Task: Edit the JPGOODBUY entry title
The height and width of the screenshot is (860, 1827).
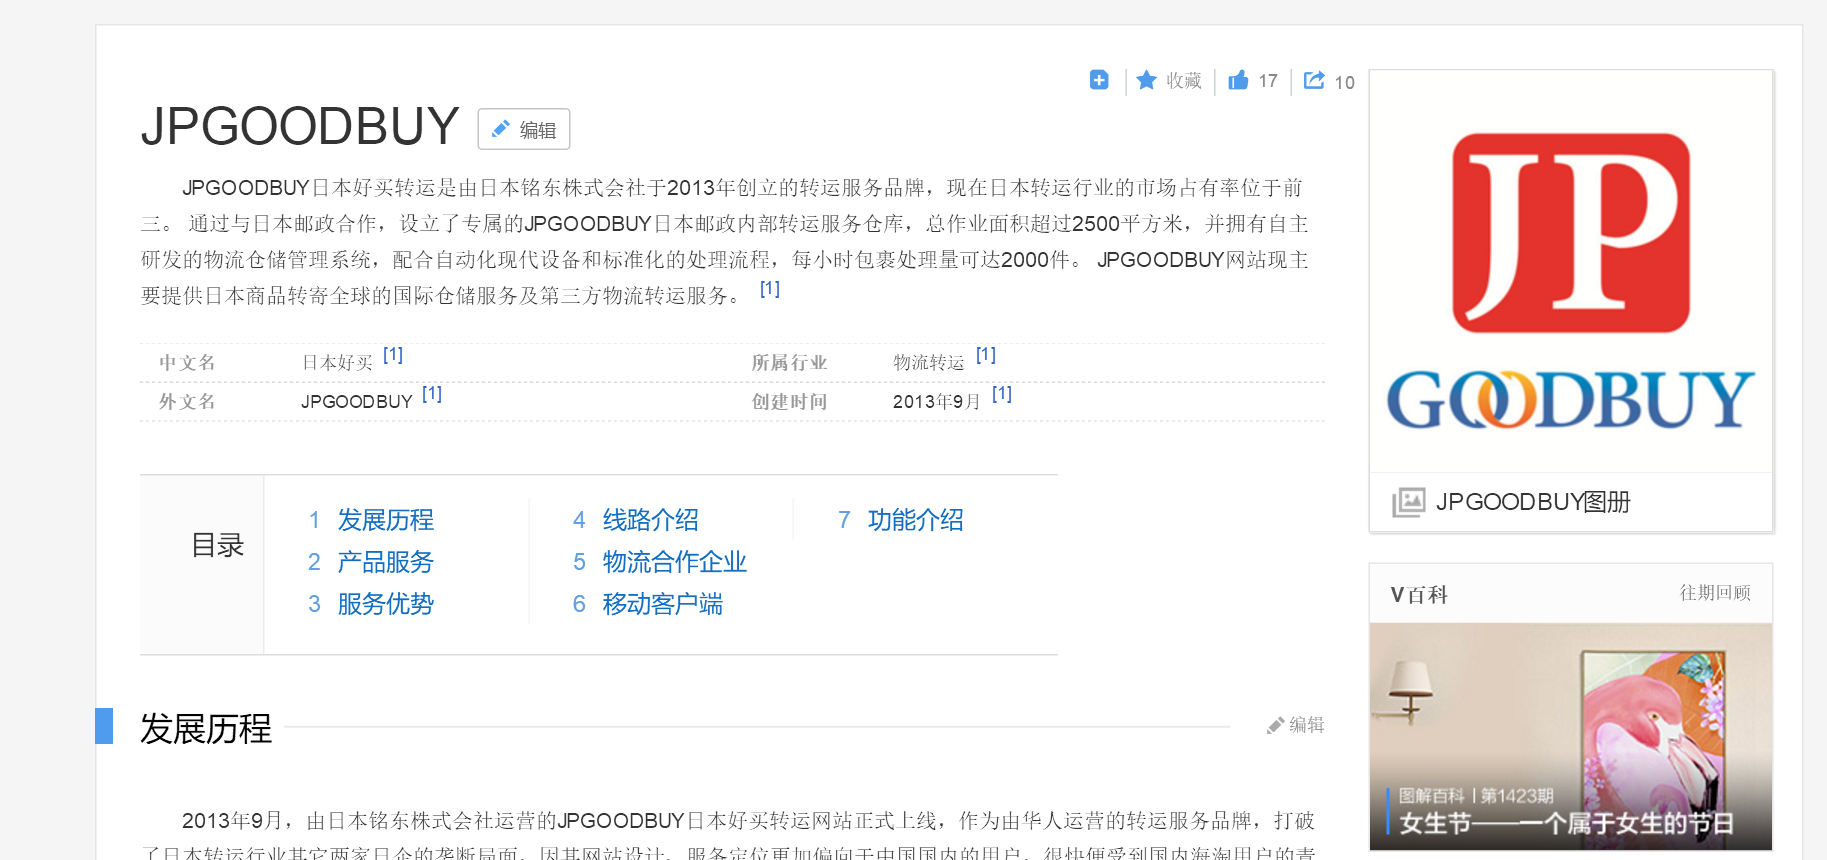Action: pos(524,129)
